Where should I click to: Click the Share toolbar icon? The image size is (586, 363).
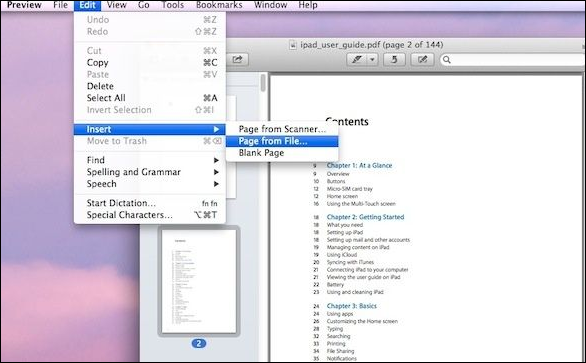[x=238, y=59]
